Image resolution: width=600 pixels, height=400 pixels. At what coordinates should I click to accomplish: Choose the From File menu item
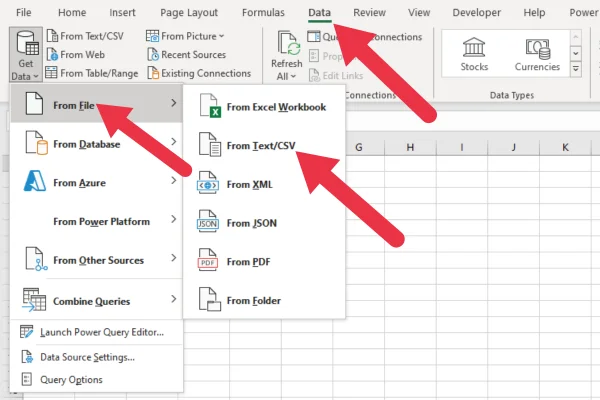pos(96,104)
